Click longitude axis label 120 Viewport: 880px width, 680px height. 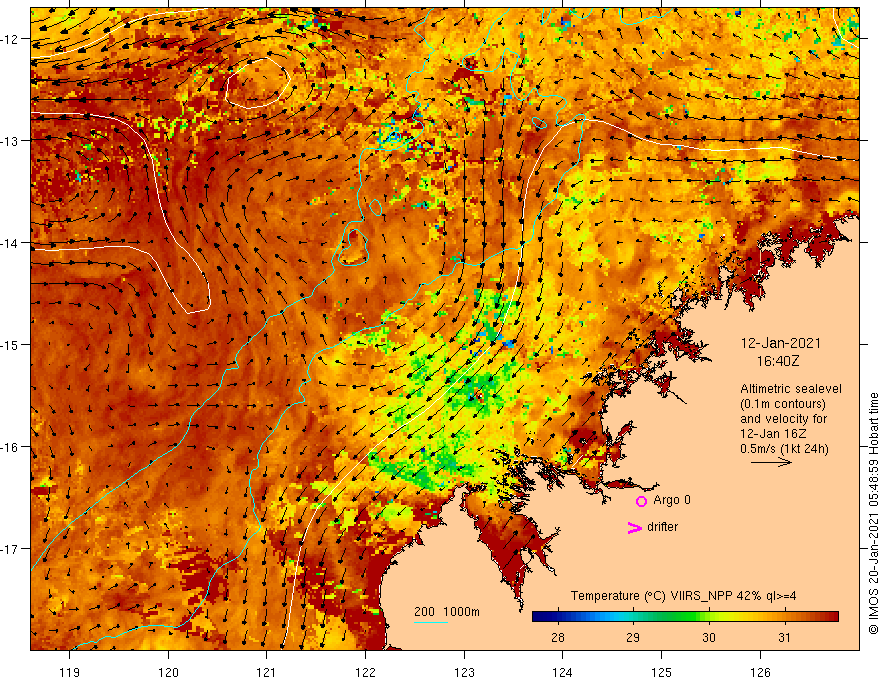tap(168, 672)
